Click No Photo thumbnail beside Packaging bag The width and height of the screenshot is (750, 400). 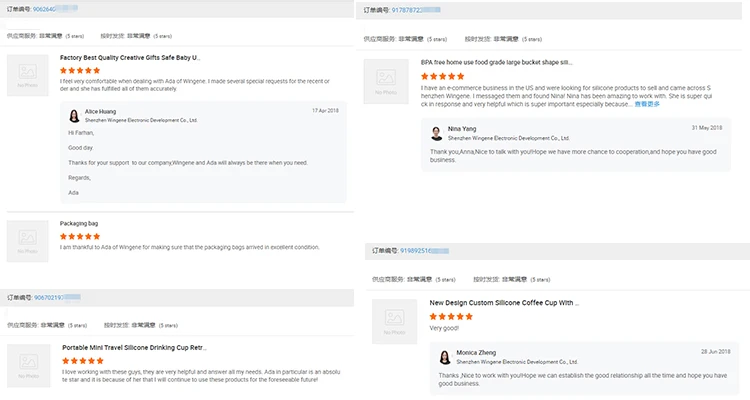pyautogui.click(x=27, y=241)
